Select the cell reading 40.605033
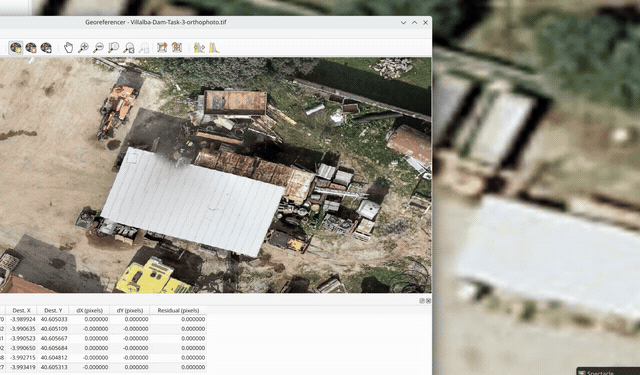The image size is (640, 375). pyautogui.click(x=53, y=319)
